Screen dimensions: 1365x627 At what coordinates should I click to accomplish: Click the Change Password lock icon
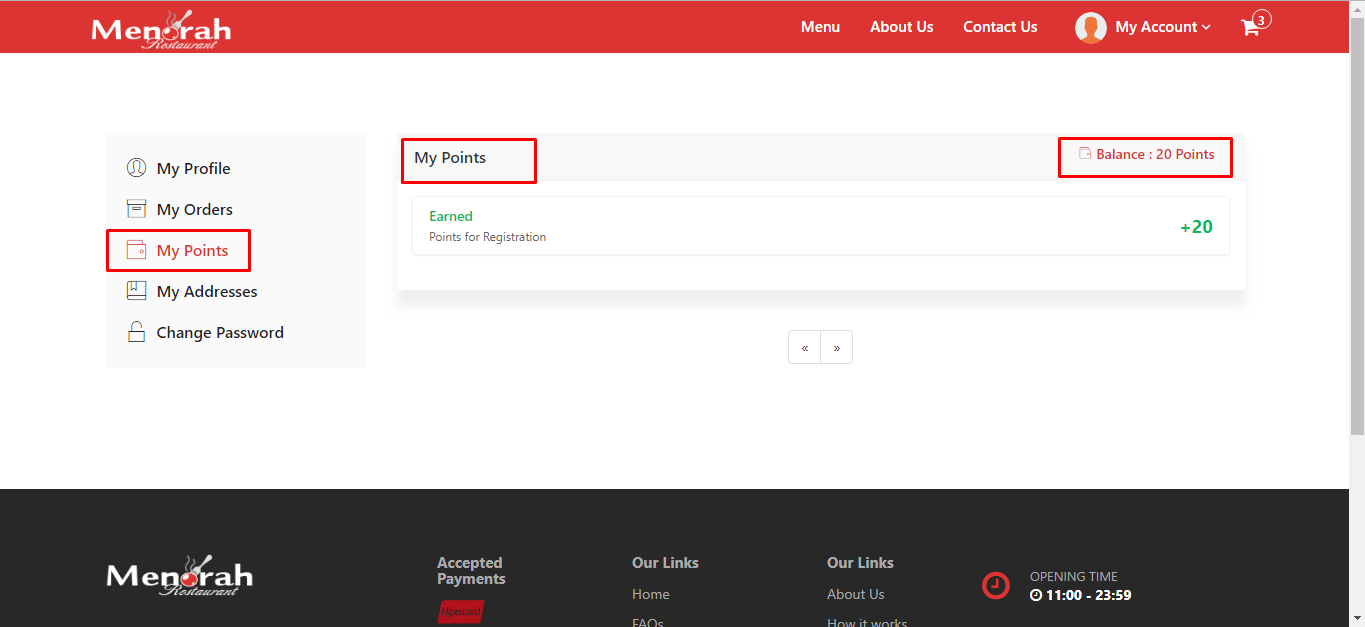(136, 332)
